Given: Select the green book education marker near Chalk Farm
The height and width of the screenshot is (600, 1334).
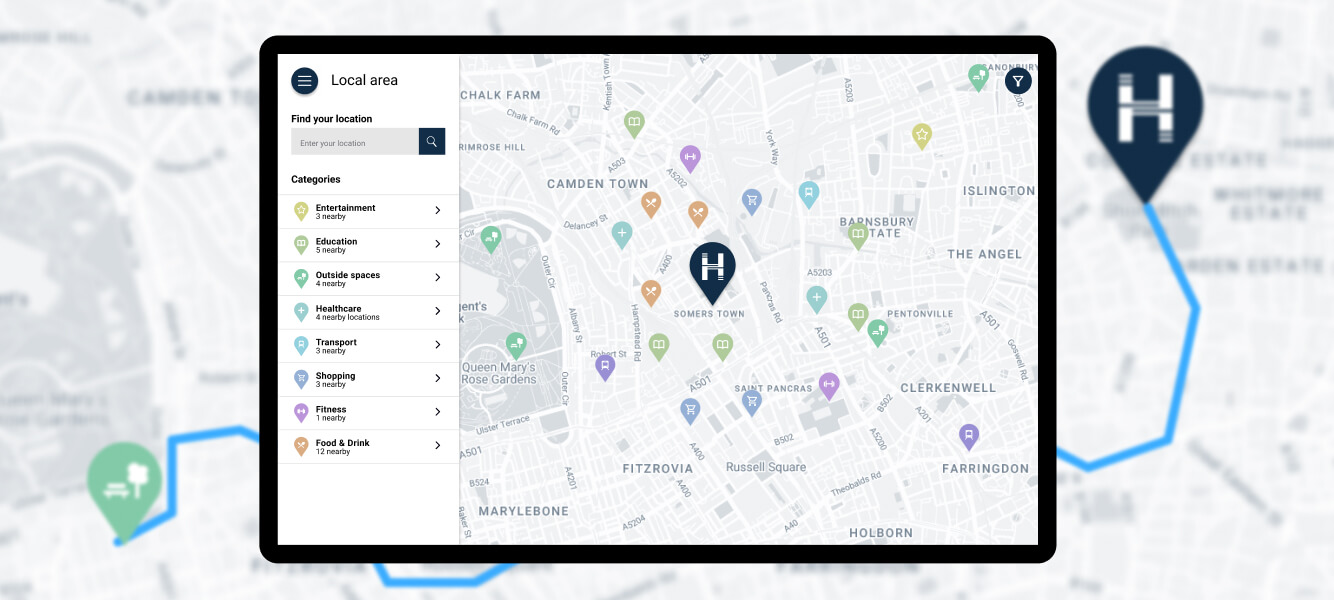Looking at the screenshot, I should click(634, 121).
